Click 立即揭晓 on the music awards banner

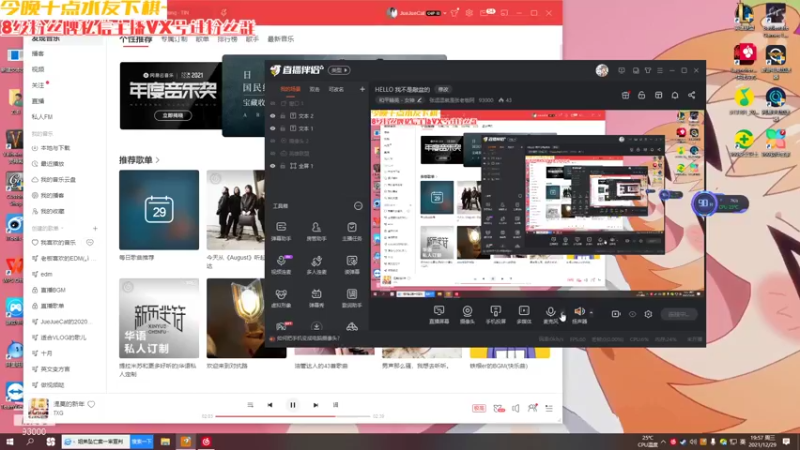pos(173,115)
